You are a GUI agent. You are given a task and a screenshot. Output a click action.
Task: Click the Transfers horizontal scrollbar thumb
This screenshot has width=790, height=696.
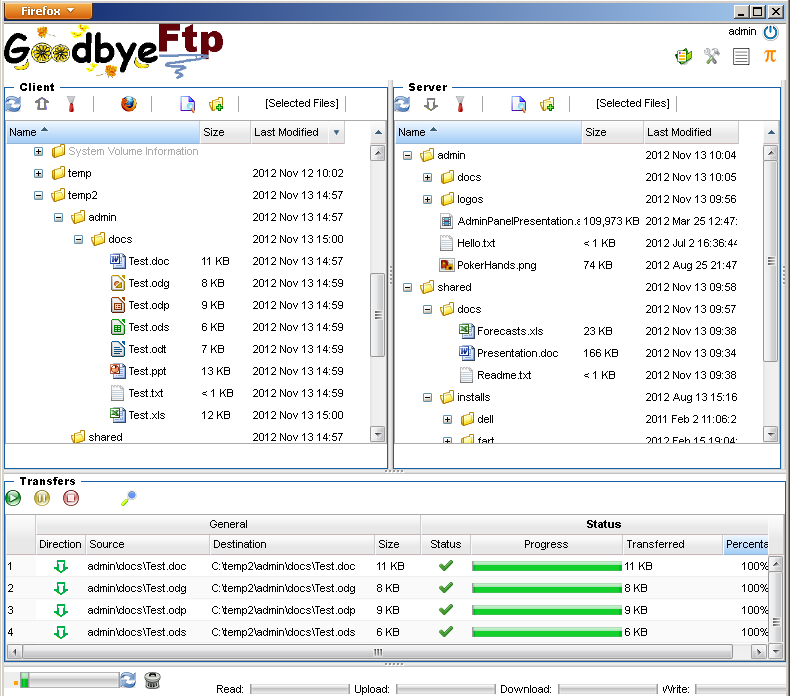coord(377,652)
